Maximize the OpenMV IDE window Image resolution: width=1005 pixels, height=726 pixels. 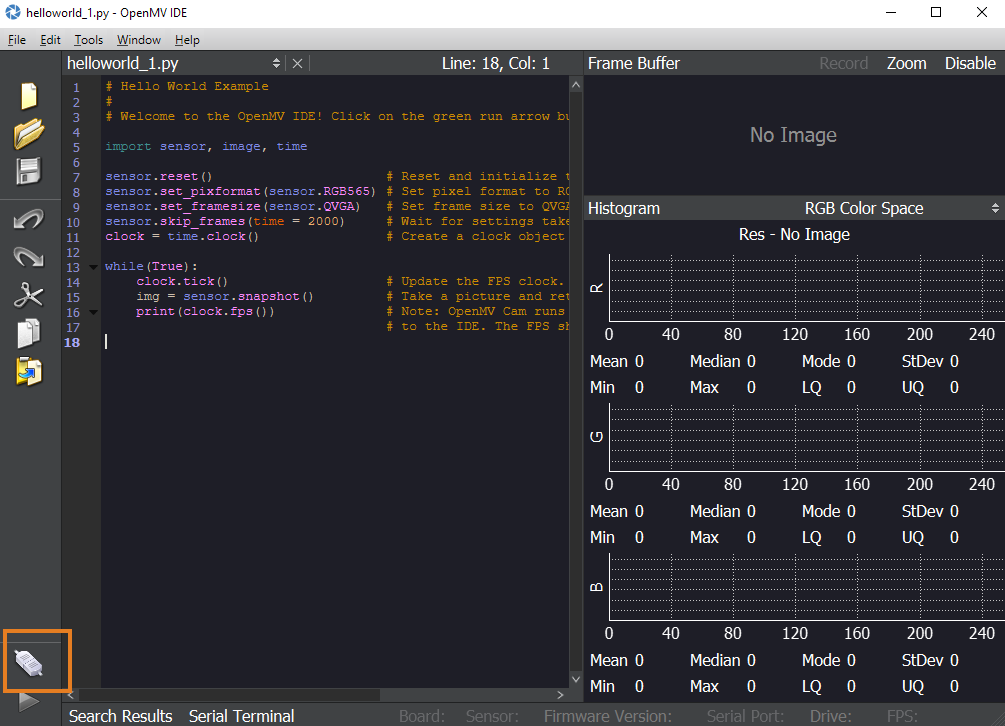coord(936,12)
